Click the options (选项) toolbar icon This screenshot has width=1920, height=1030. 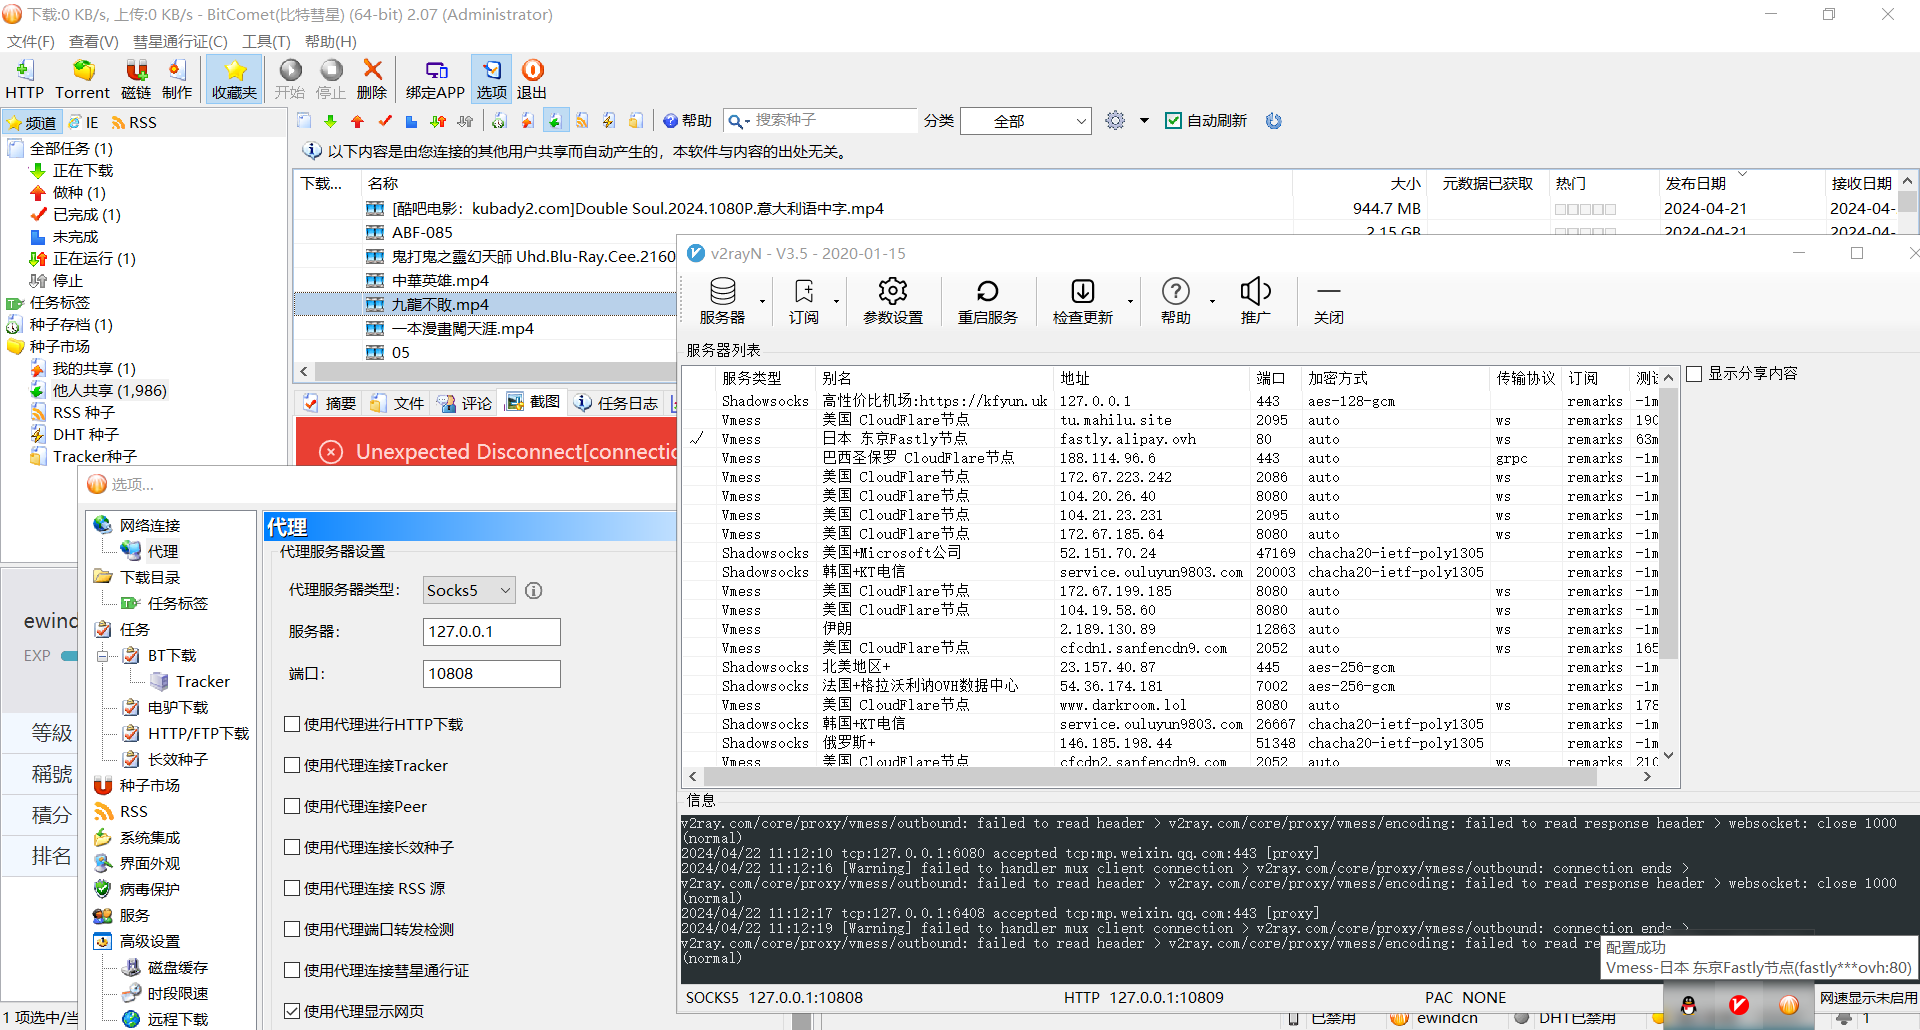point(491,79)
